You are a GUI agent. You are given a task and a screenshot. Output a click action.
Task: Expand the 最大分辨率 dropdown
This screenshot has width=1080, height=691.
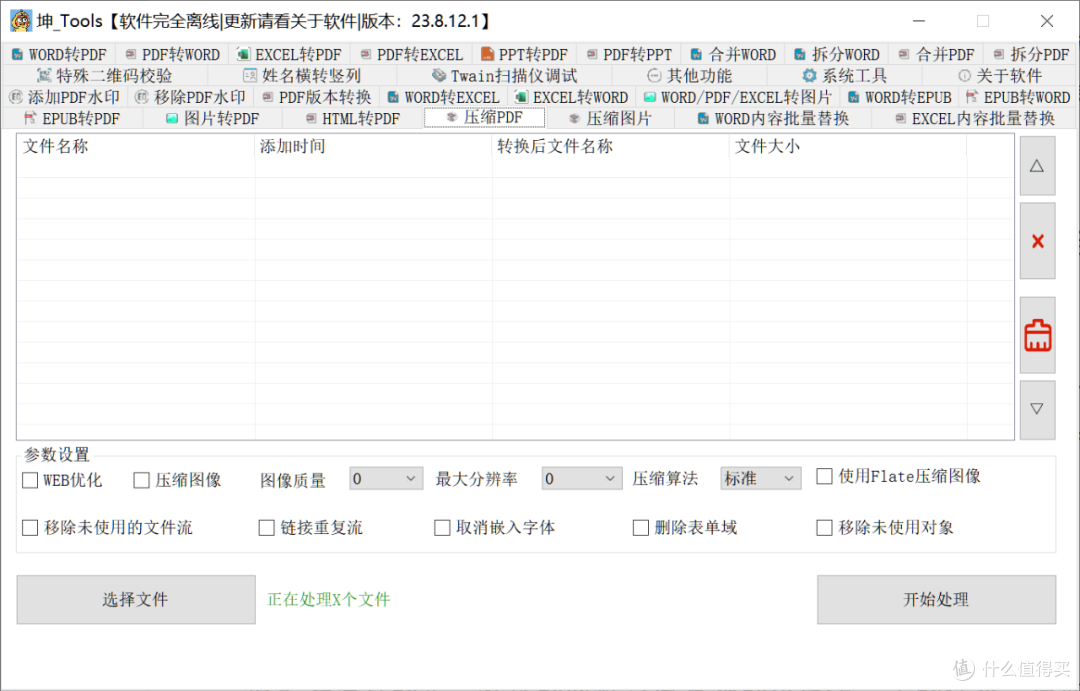[x=581, y=478]
